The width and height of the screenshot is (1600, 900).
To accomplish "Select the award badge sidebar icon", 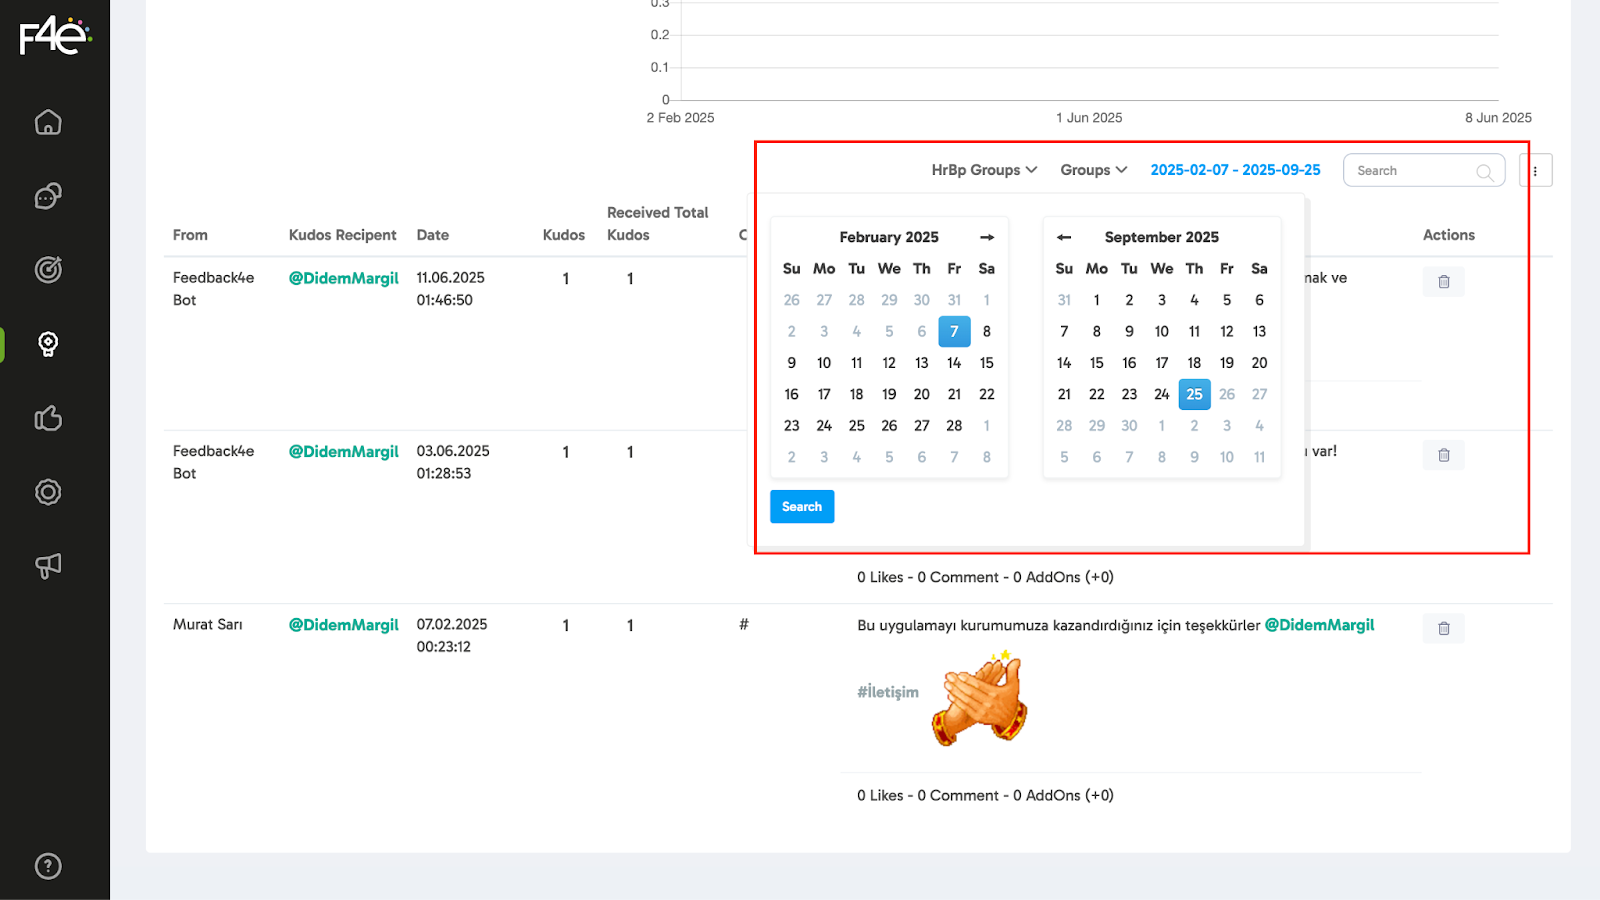I will click(48, 344).
